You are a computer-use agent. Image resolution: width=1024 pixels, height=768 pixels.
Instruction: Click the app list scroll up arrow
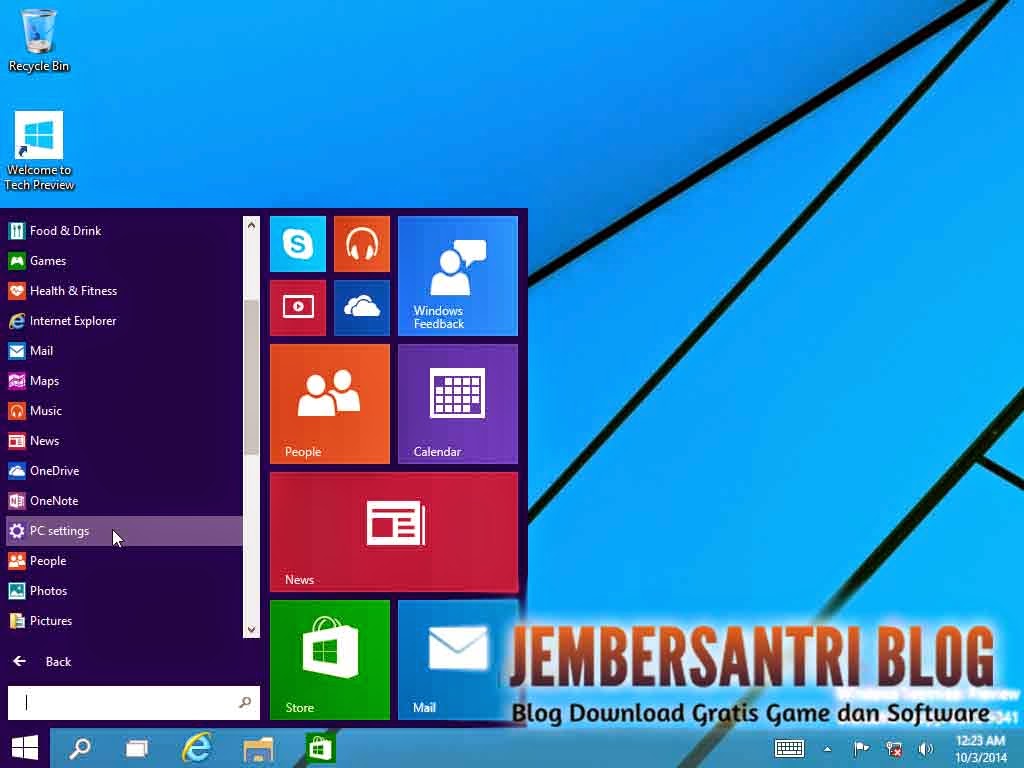tap(251, 225)
